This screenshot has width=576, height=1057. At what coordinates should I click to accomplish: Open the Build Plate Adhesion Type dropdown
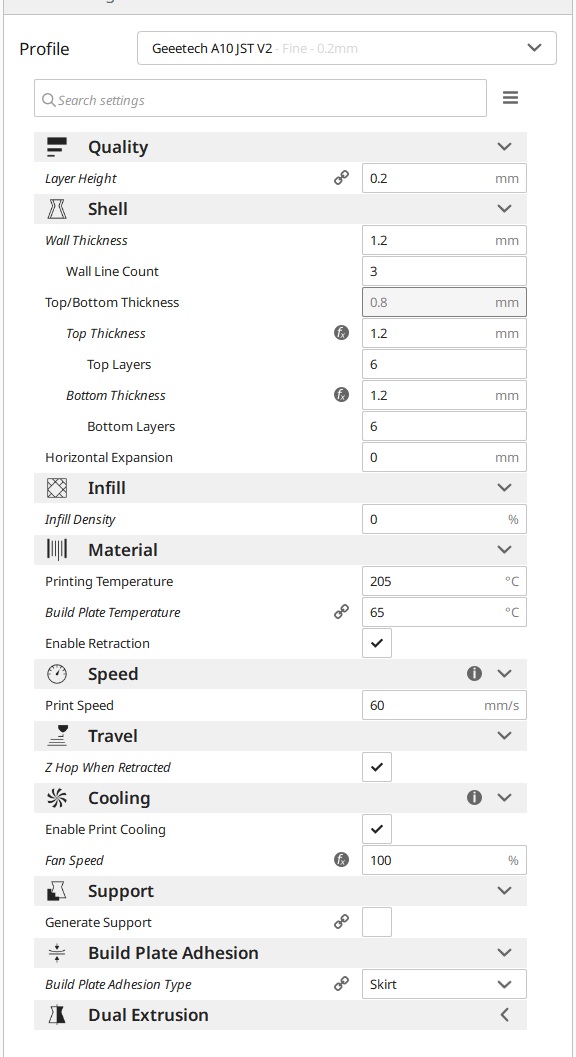[444, 984]
